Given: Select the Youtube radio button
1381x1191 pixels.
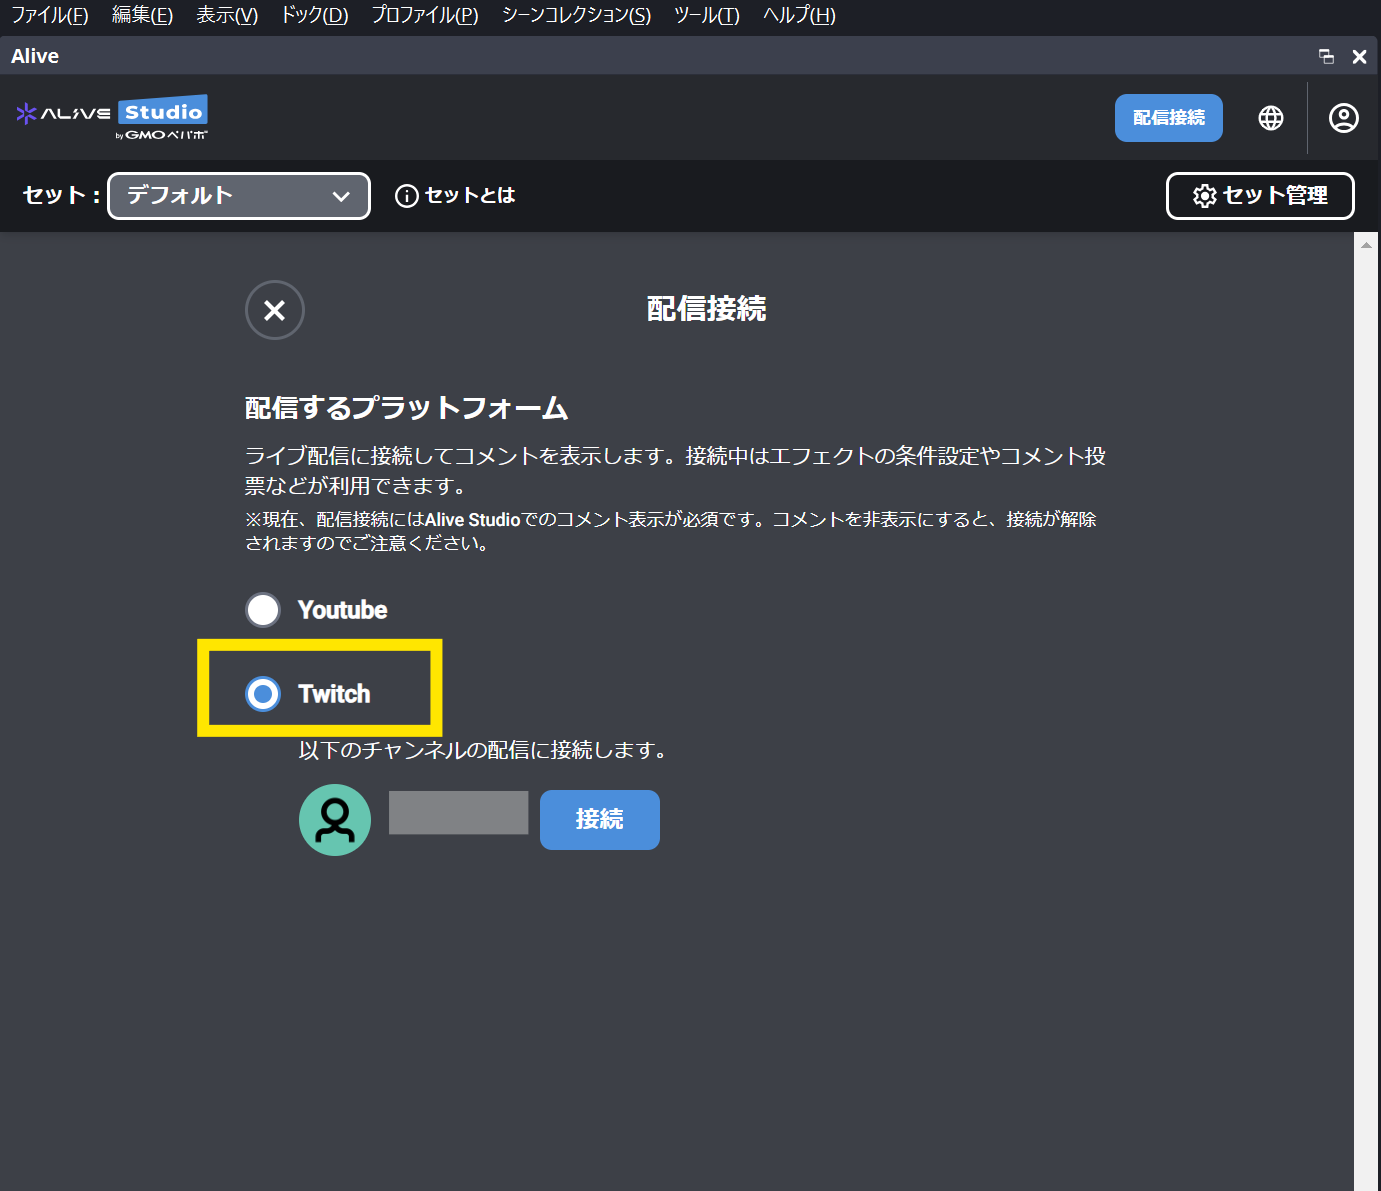Looking at the screenshot, I should (x=263, y=610).
